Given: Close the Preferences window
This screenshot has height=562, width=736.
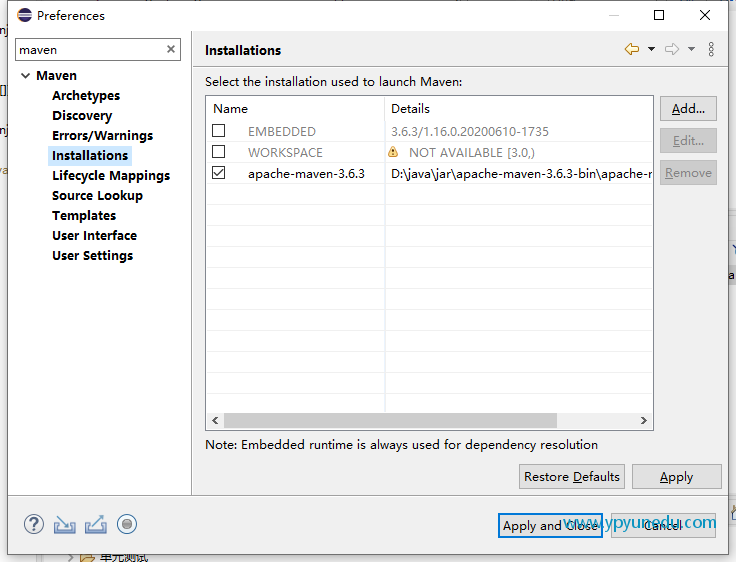Looking at the screenshot, I should pos(705,15).
